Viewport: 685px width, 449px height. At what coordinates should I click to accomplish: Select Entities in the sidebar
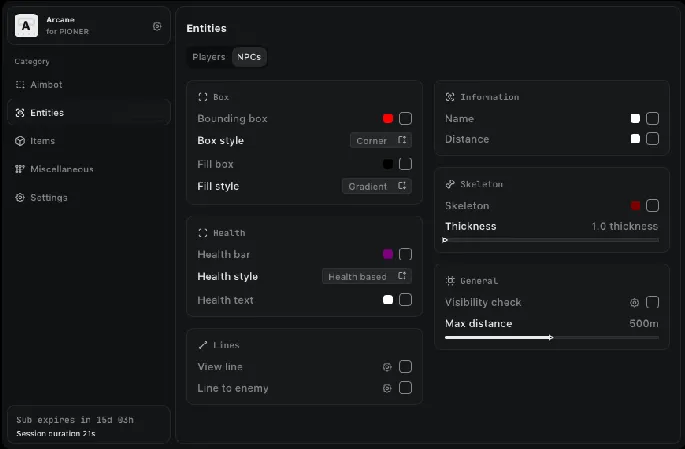[47, 113]
